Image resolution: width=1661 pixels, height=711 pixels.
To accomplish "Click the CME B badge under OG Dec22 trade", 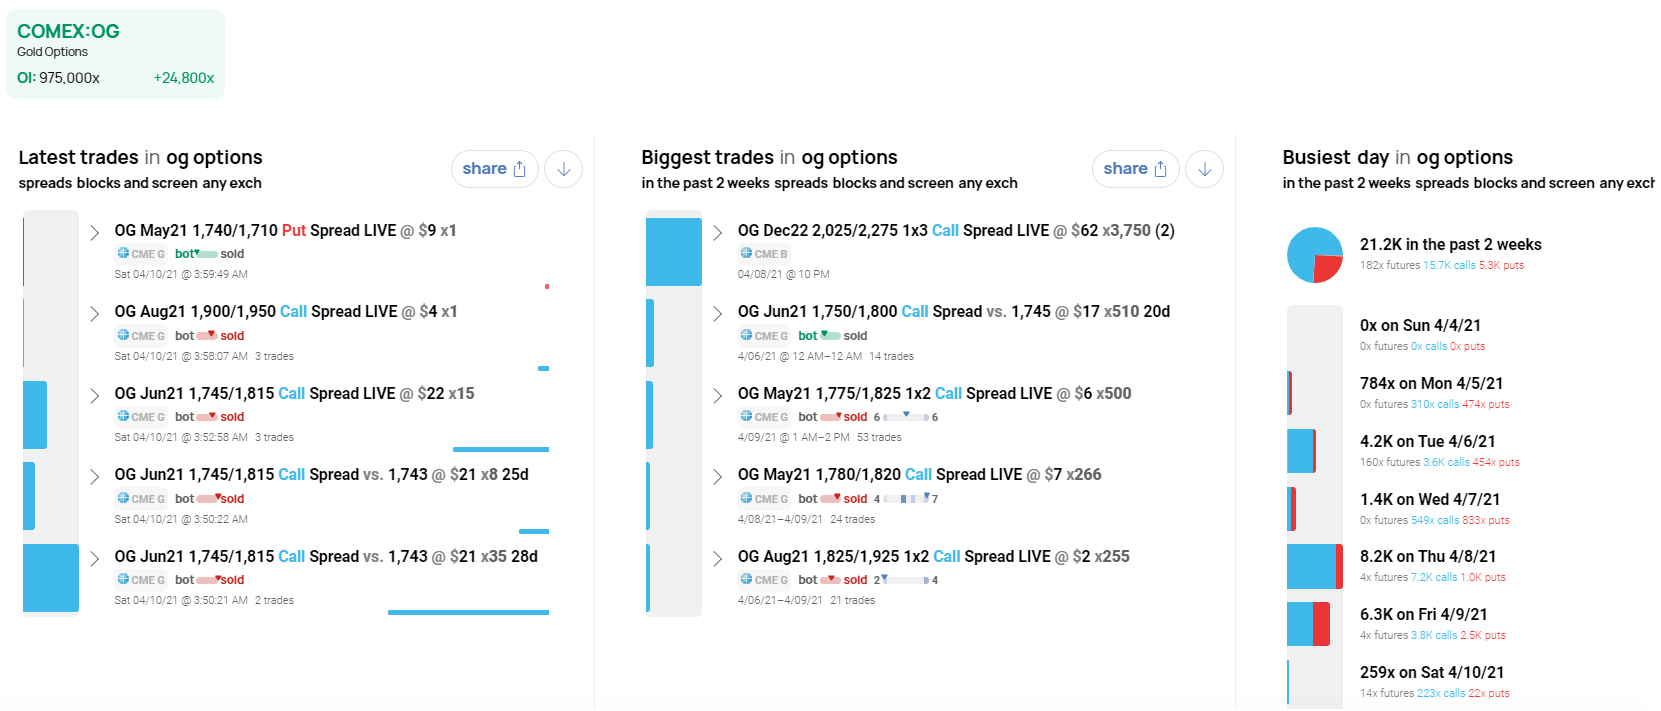I will [x=764, y=254].
